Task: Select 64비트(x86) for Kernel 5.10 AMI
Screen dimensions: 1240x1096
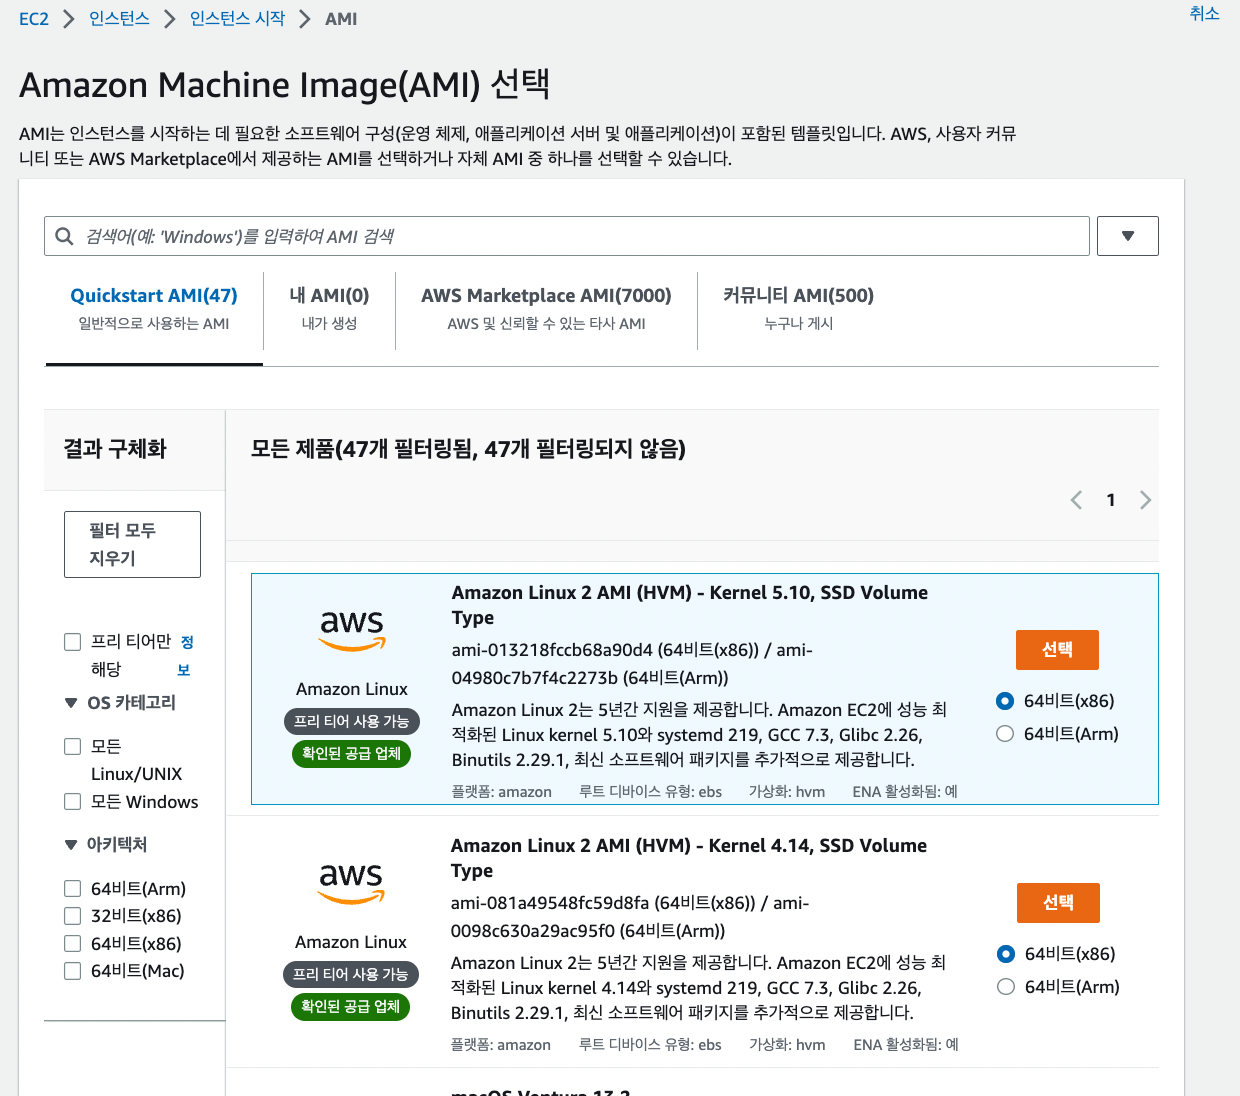Action: (x=1005, y=701)
